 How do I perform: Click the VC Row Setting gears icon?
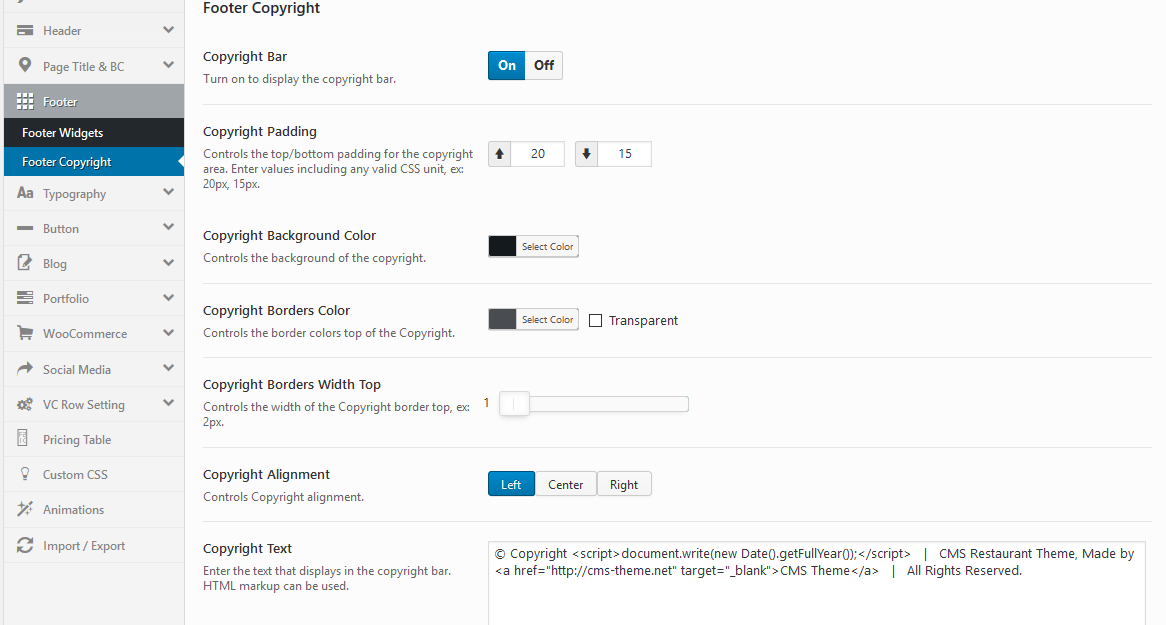tap(25, 405)
